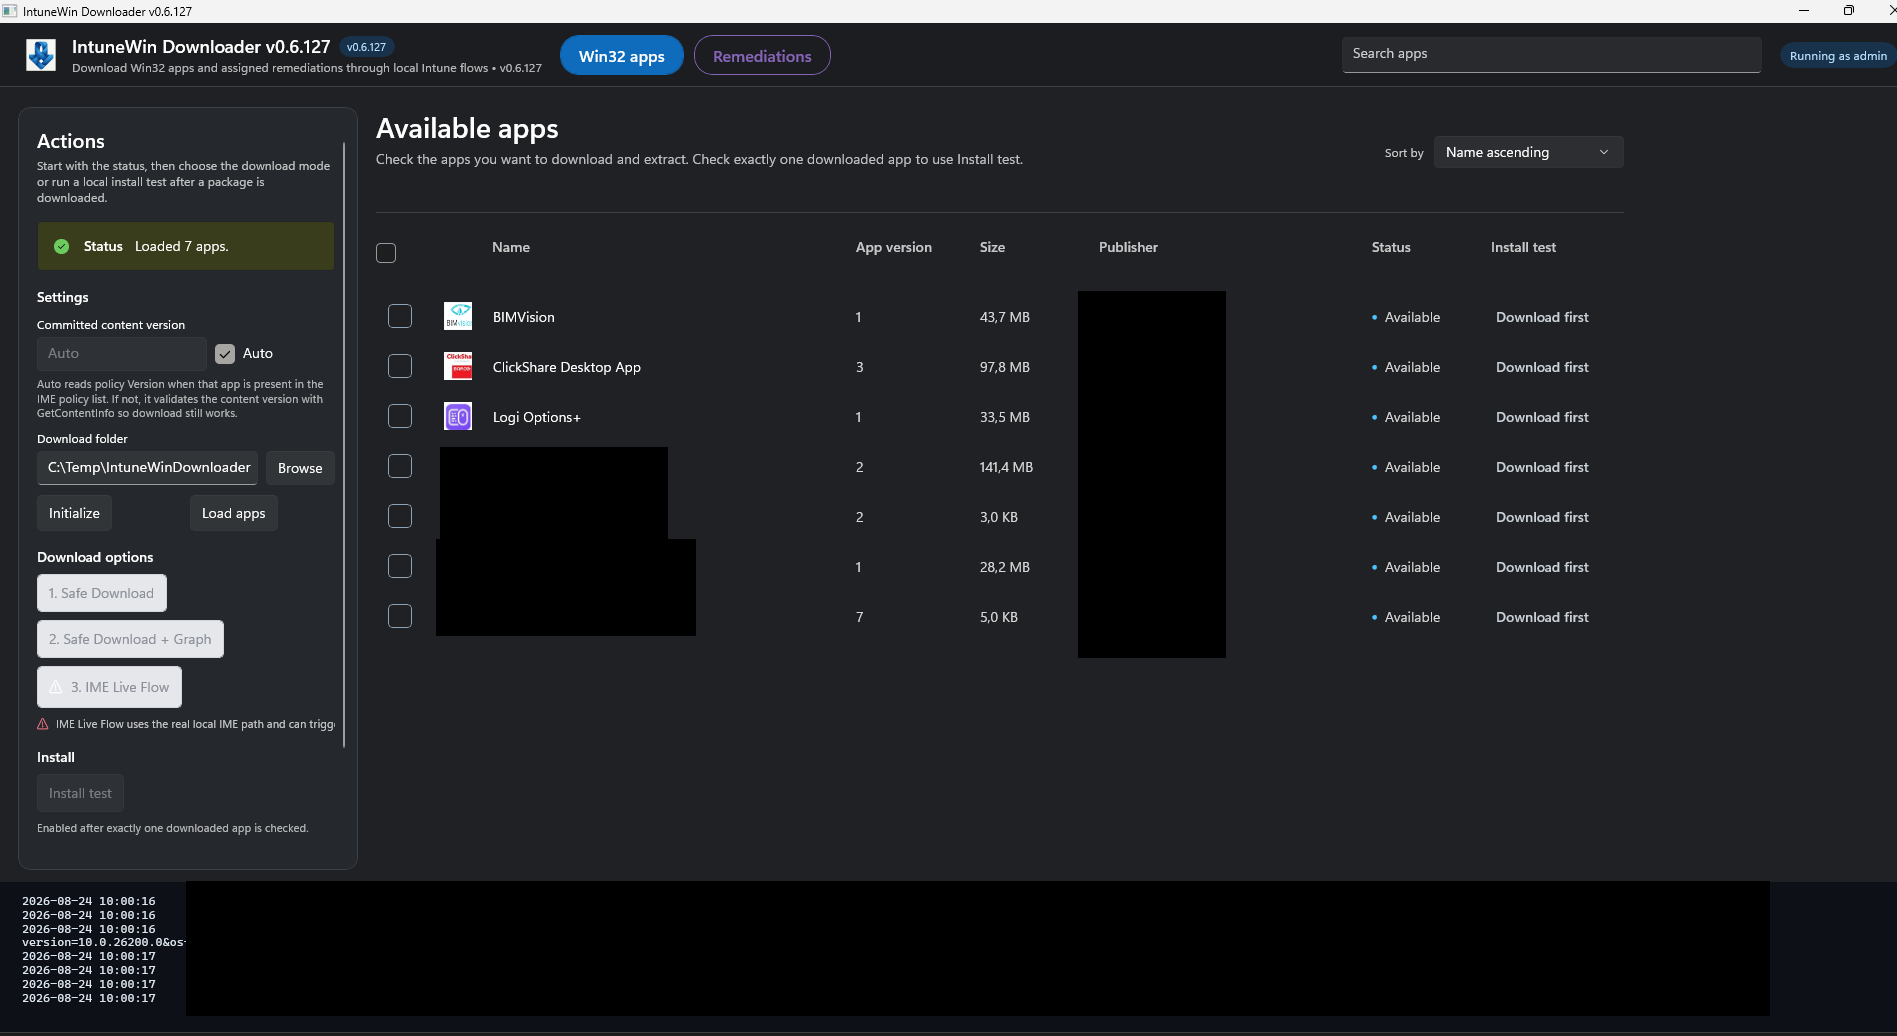Click the Logi Options+ app name
This screenshot has width=1897, height=1036.
point(536,417)
